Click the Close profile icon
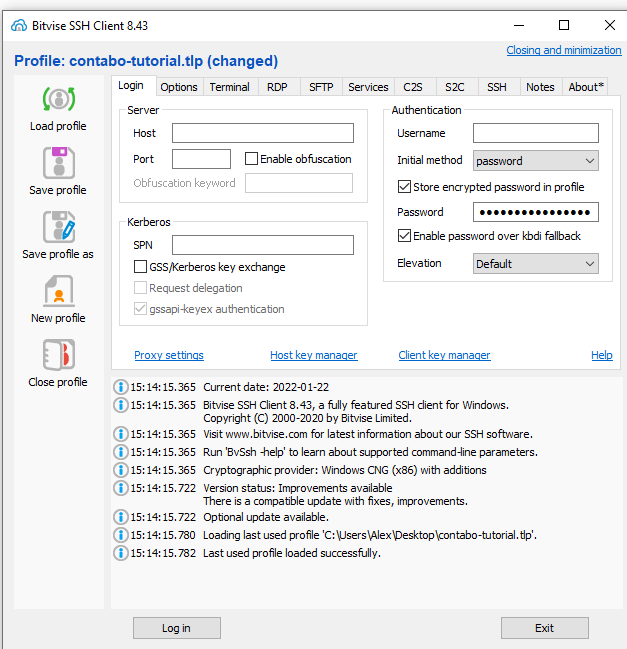This screenshot has height=649, width=627. [x=59, y=355]
